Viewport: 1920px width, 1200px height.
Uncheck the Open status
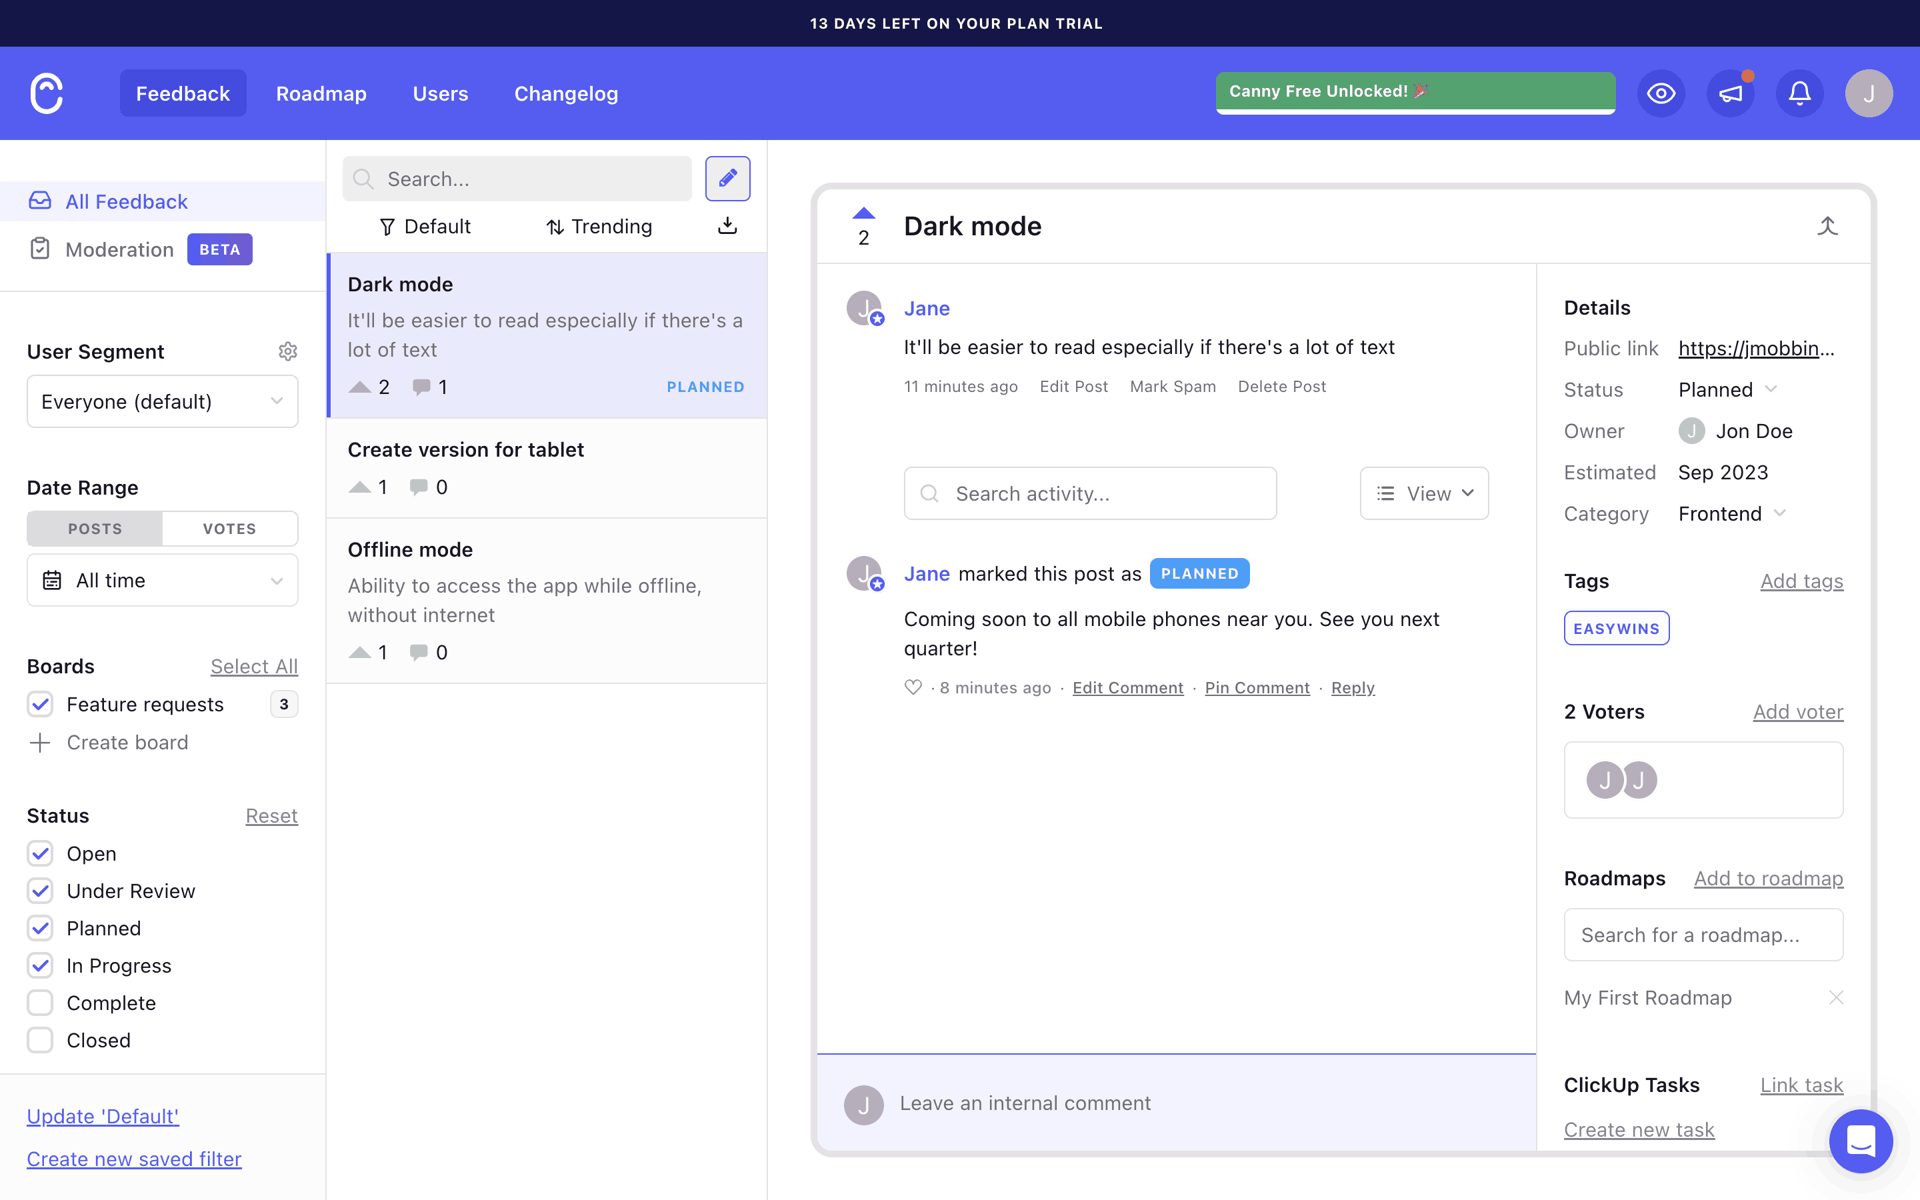(x=40, y=853)
